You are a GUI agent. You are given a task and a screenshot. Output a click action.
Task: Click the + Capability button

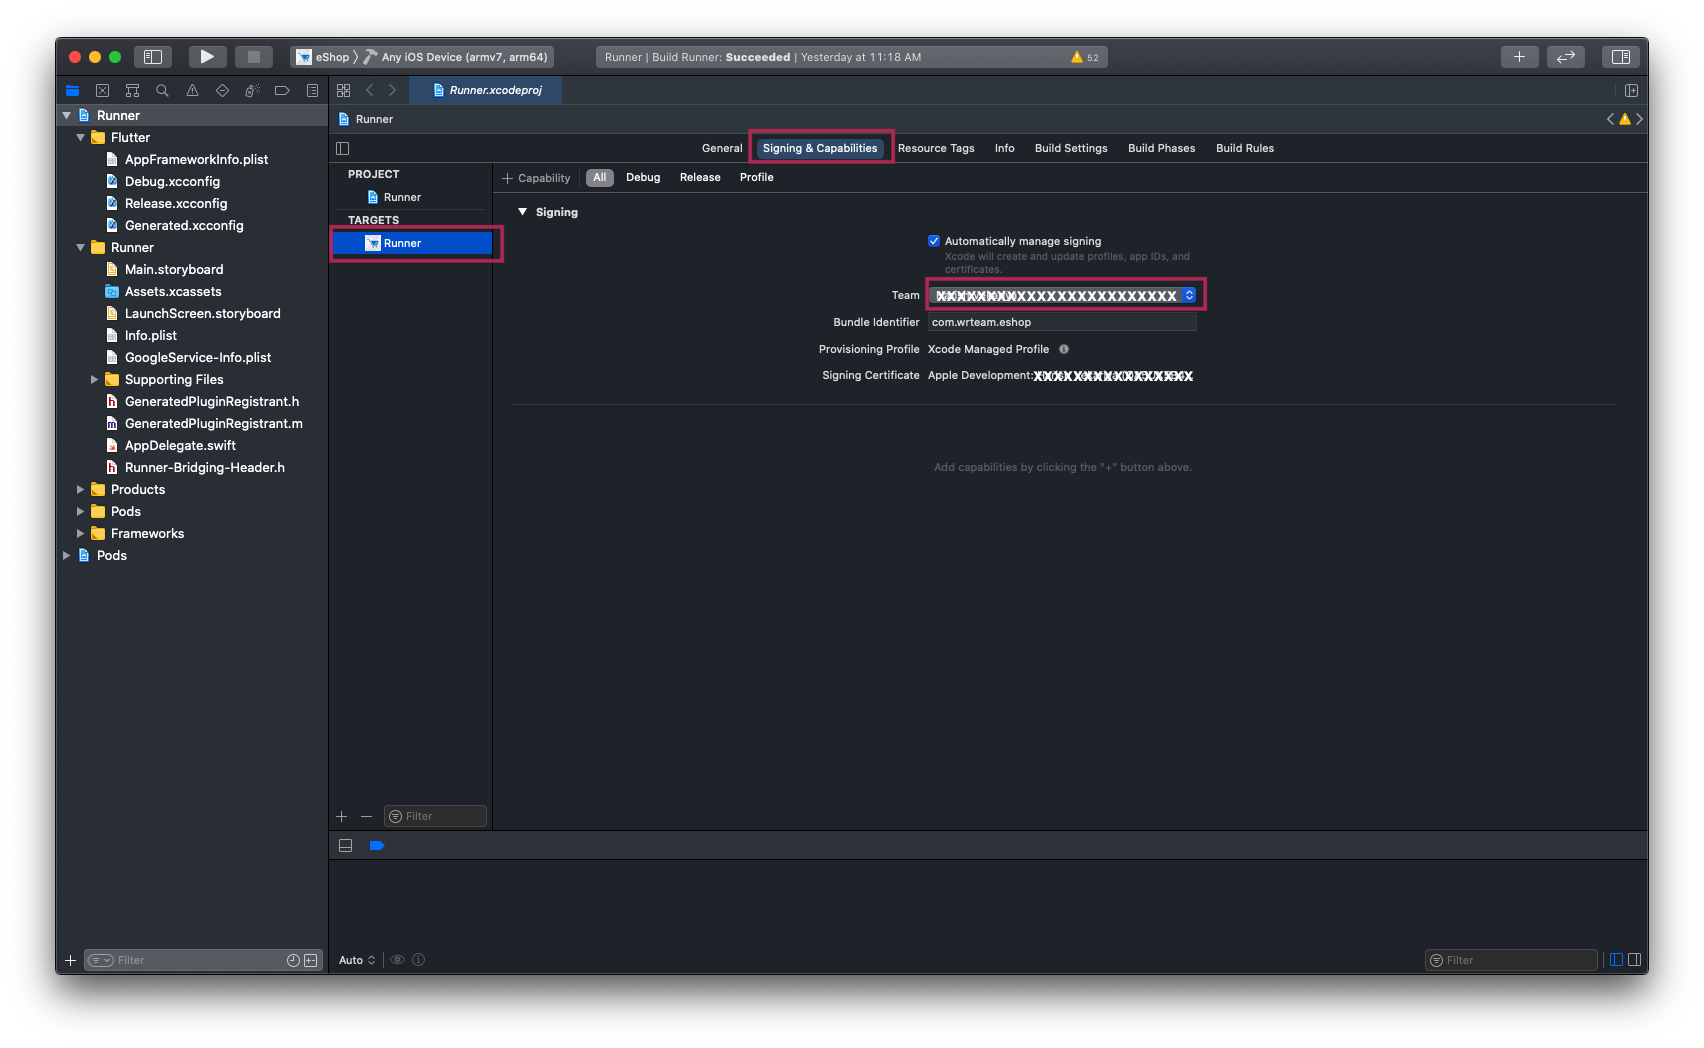pos(537,178)
